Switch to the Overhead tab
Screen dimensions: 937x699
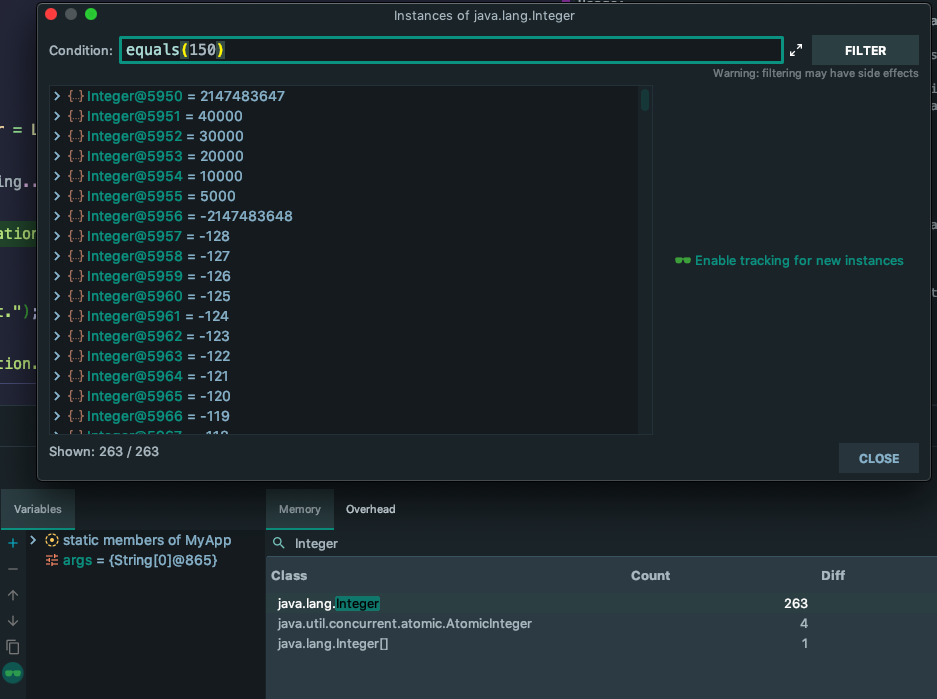click(x=370, y=509)
